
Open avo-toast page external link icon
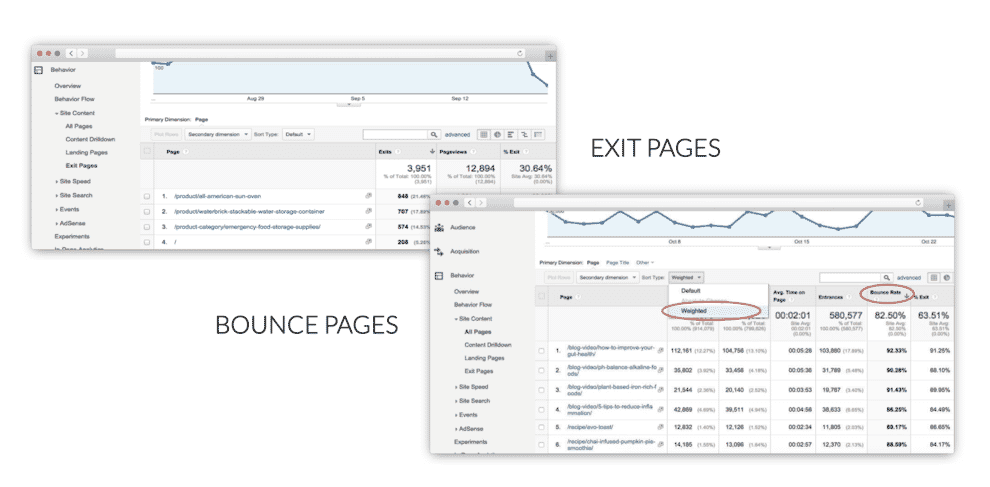pyautogui.click(x=661, y=427)
